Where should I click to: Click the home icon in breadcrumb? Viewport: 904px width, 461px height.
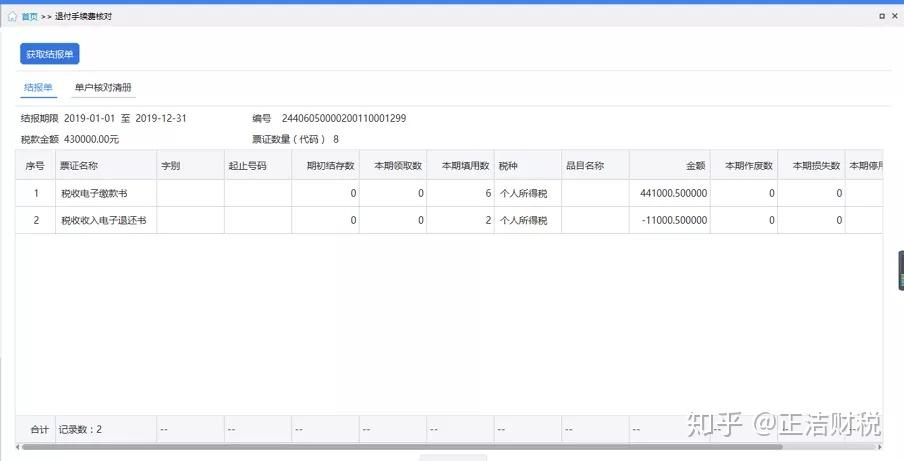coord(12,17)
